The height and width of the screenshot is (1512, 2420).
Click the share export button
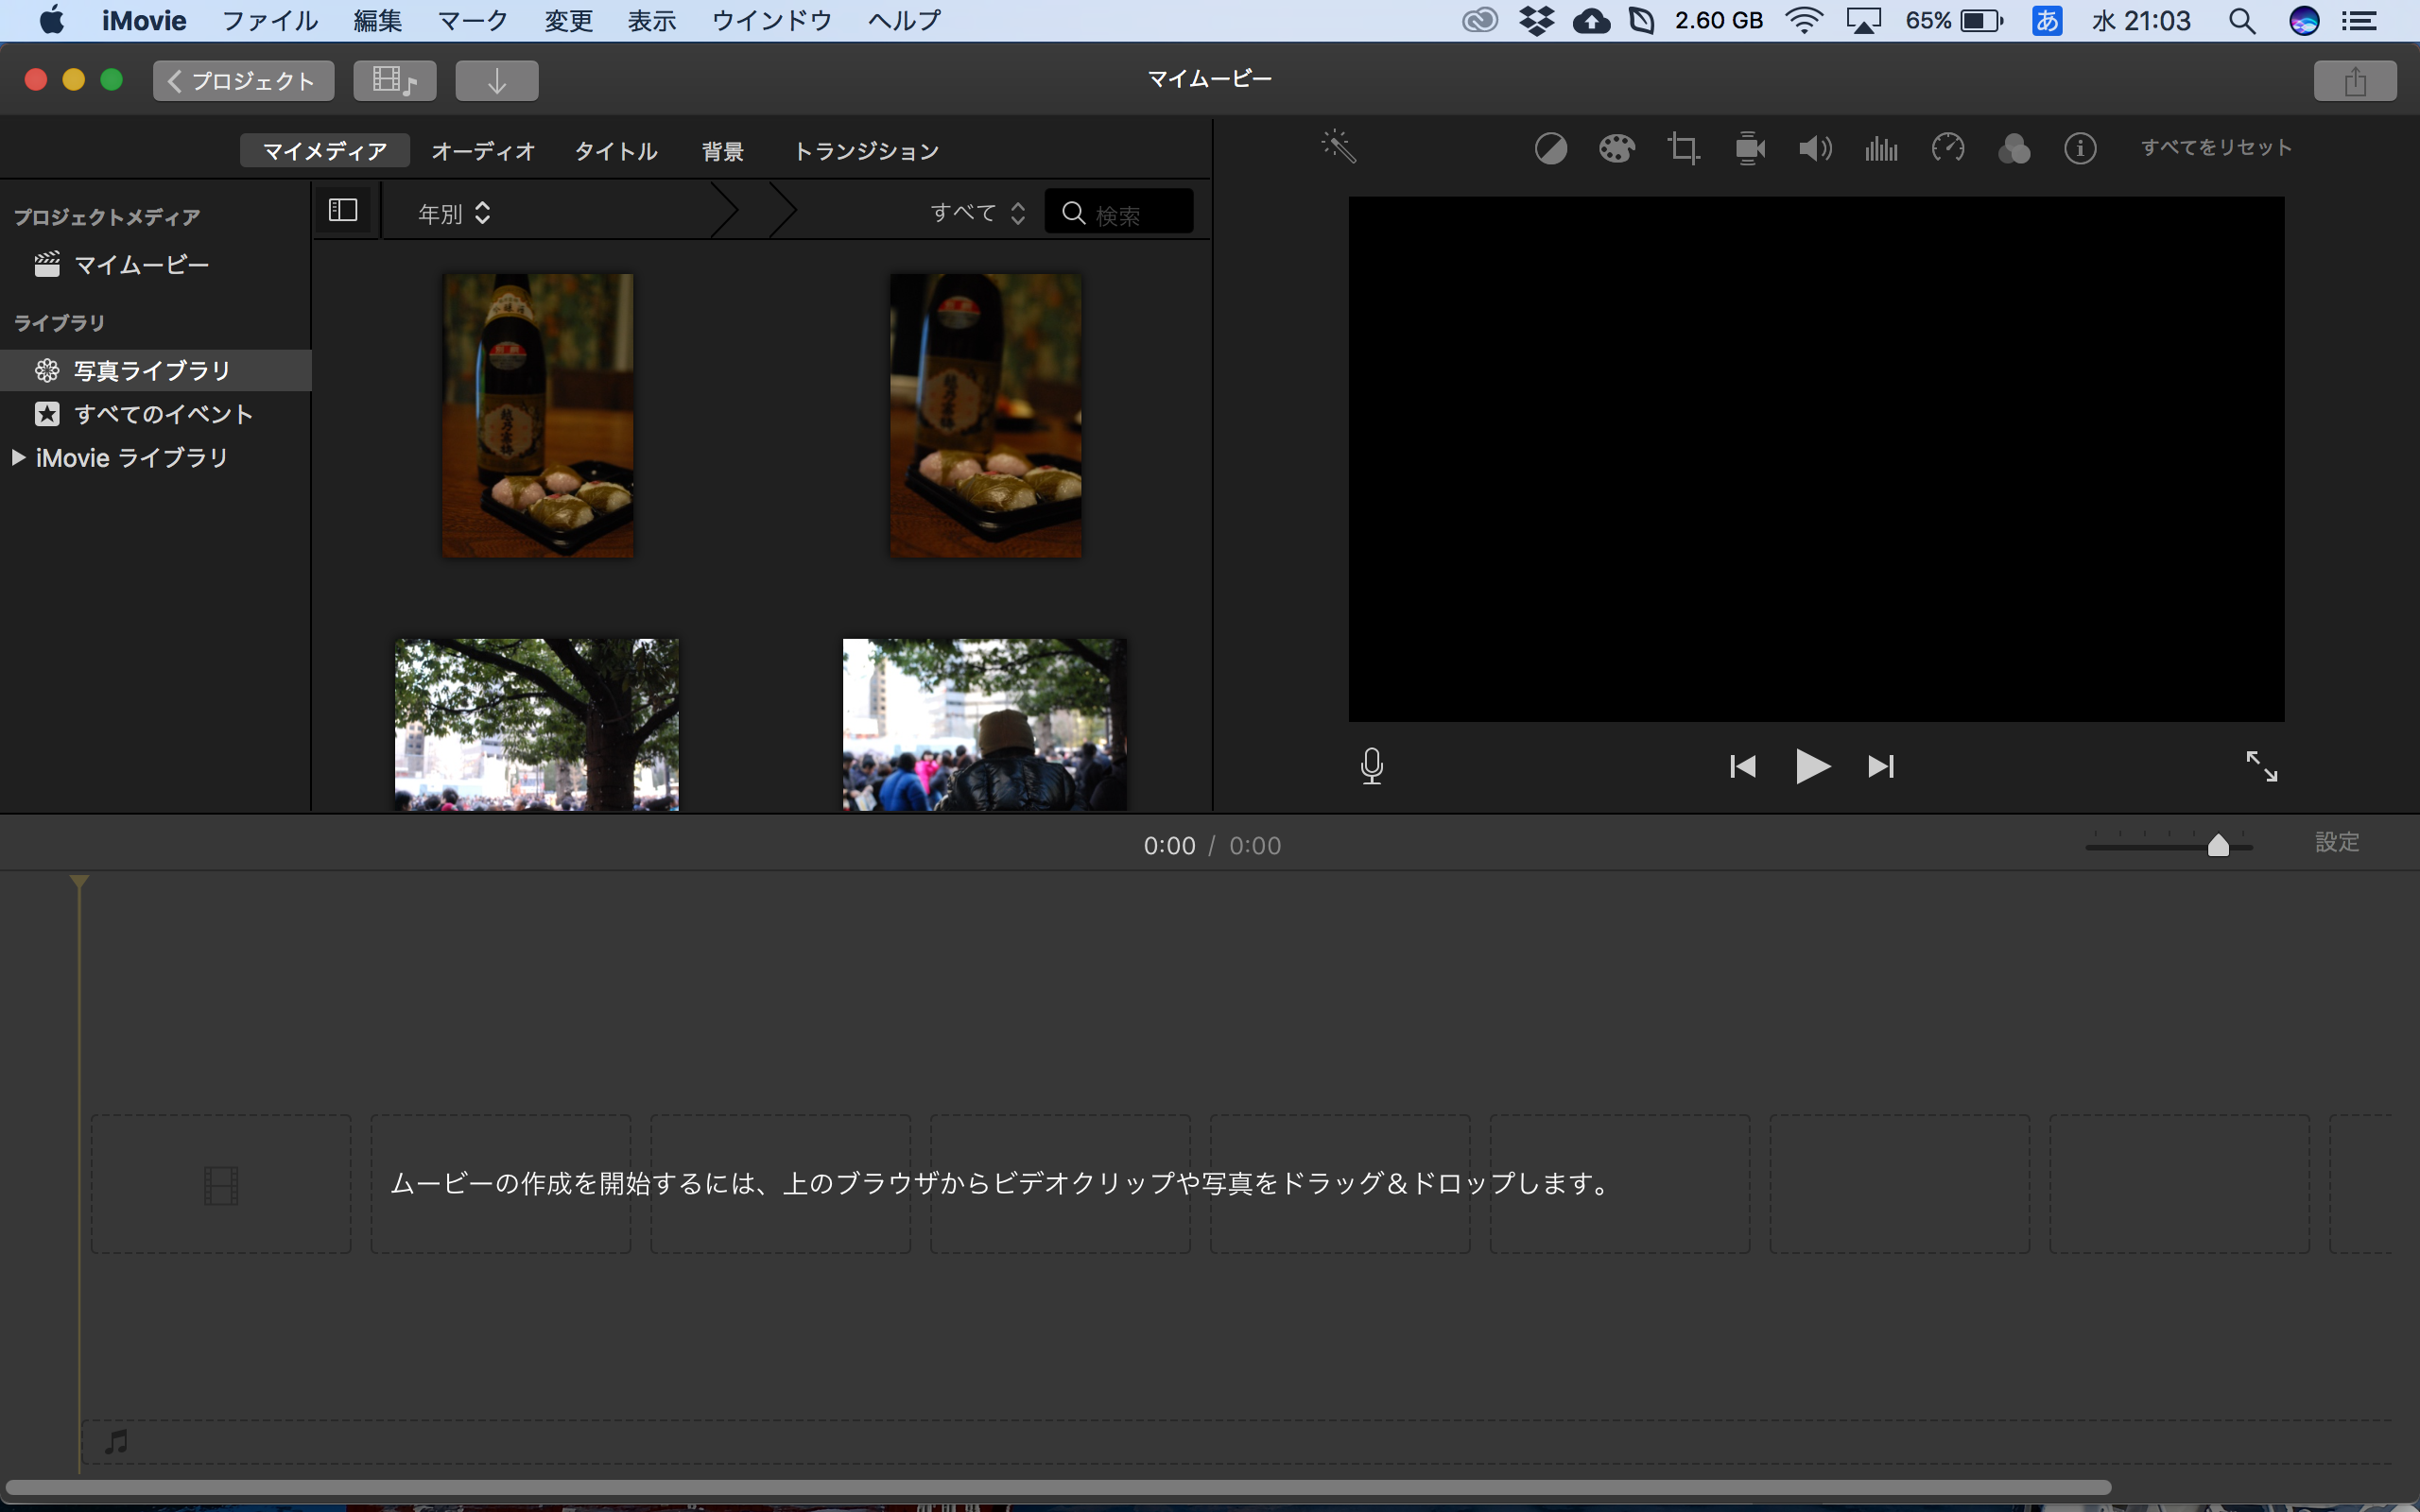tap(2355, 81)
